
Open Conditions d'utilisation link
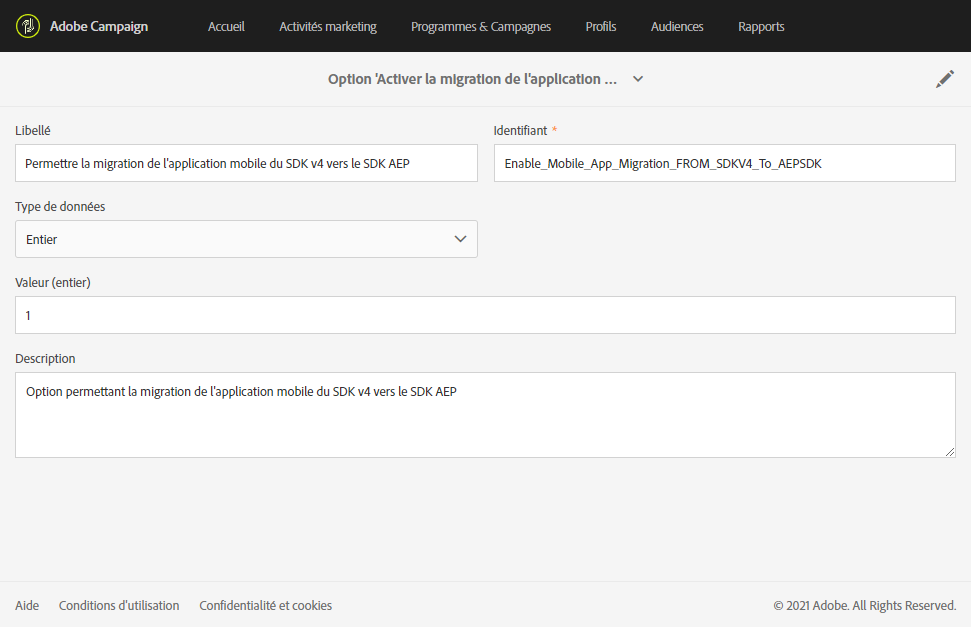[x=119, y=605]
